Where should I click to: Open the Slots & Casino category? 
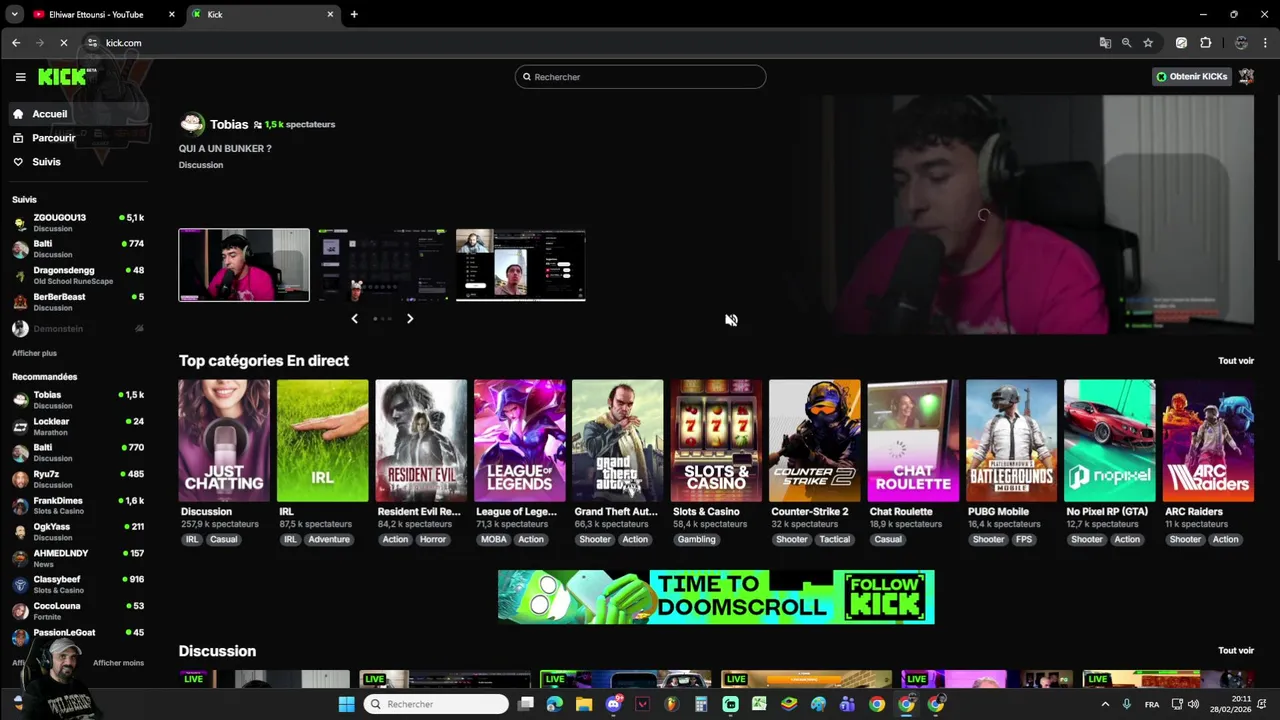coord(716,440)
